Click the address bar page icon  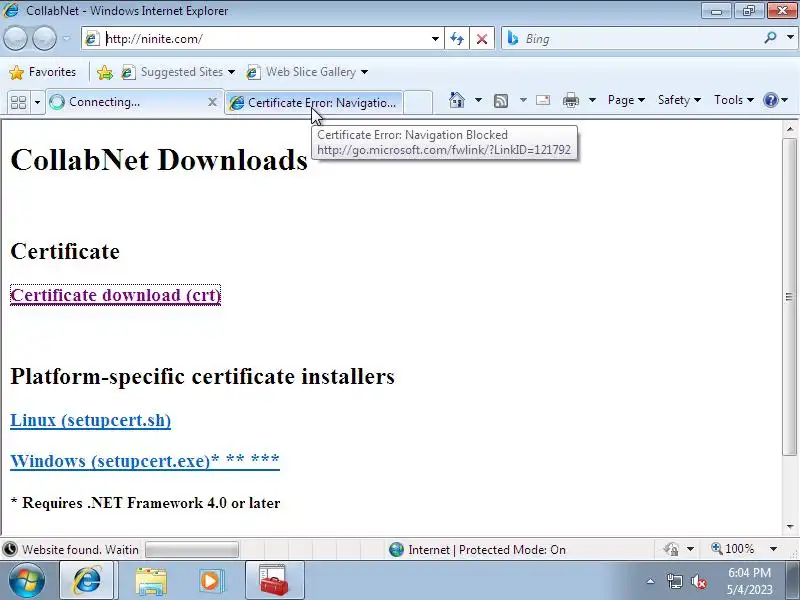(x=92, y=39)
